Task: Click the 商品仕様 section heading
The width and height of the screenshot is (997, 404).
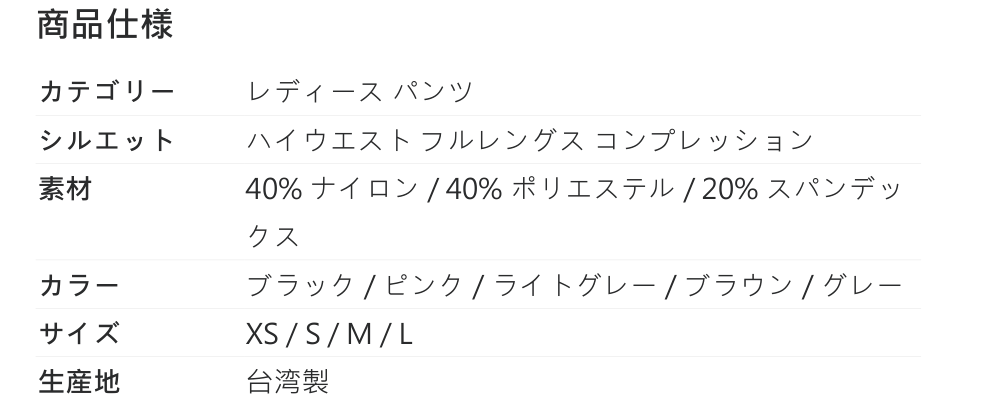Action: tap(105, 25)
